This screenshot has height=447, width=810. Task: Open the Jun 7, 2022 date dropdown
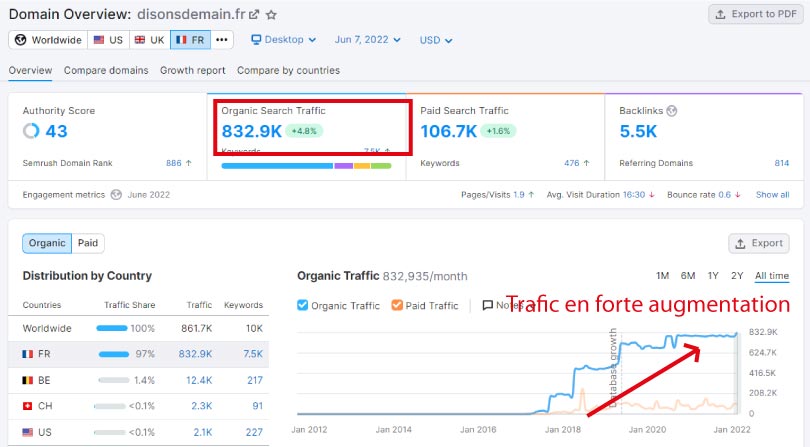(x=367, y=40)
